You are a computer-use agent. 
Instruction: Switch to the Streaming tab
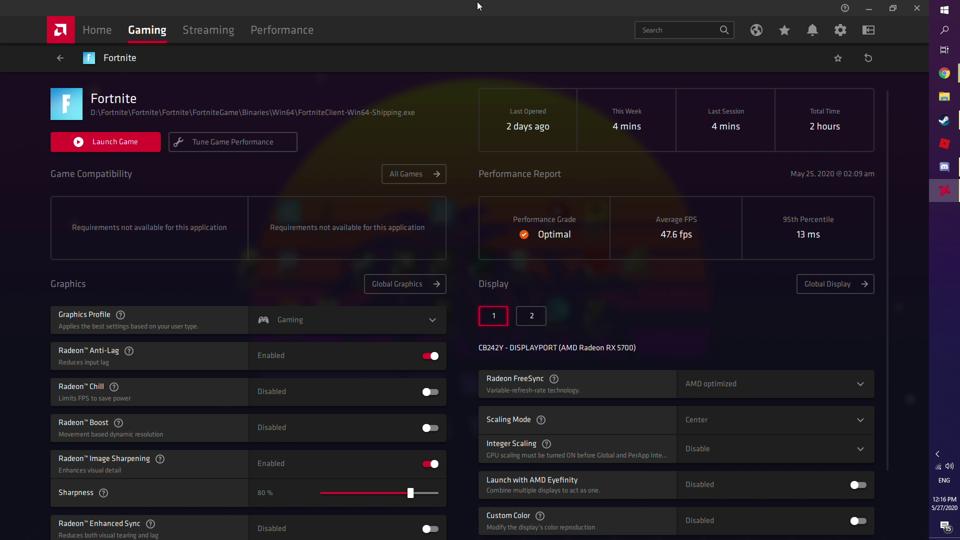[208, 30]
